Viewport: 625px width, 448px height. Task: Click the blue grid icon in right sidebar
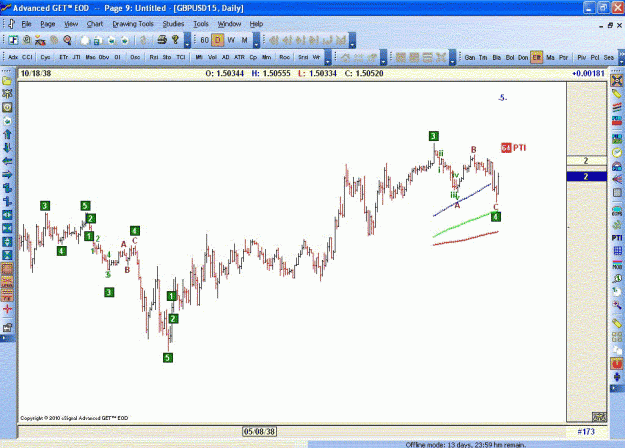click(x=617, y=251)
